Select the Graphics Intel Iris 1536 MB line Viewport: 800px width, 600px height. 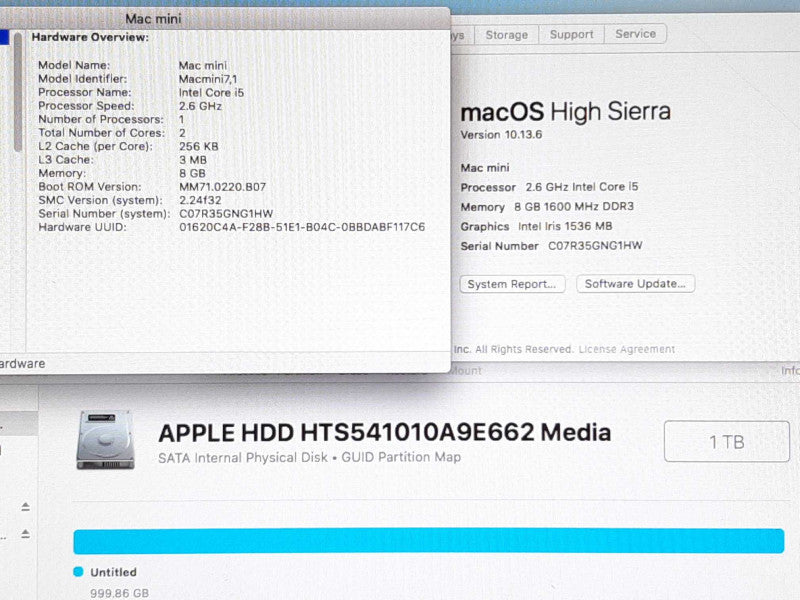[x=536, y=227]
